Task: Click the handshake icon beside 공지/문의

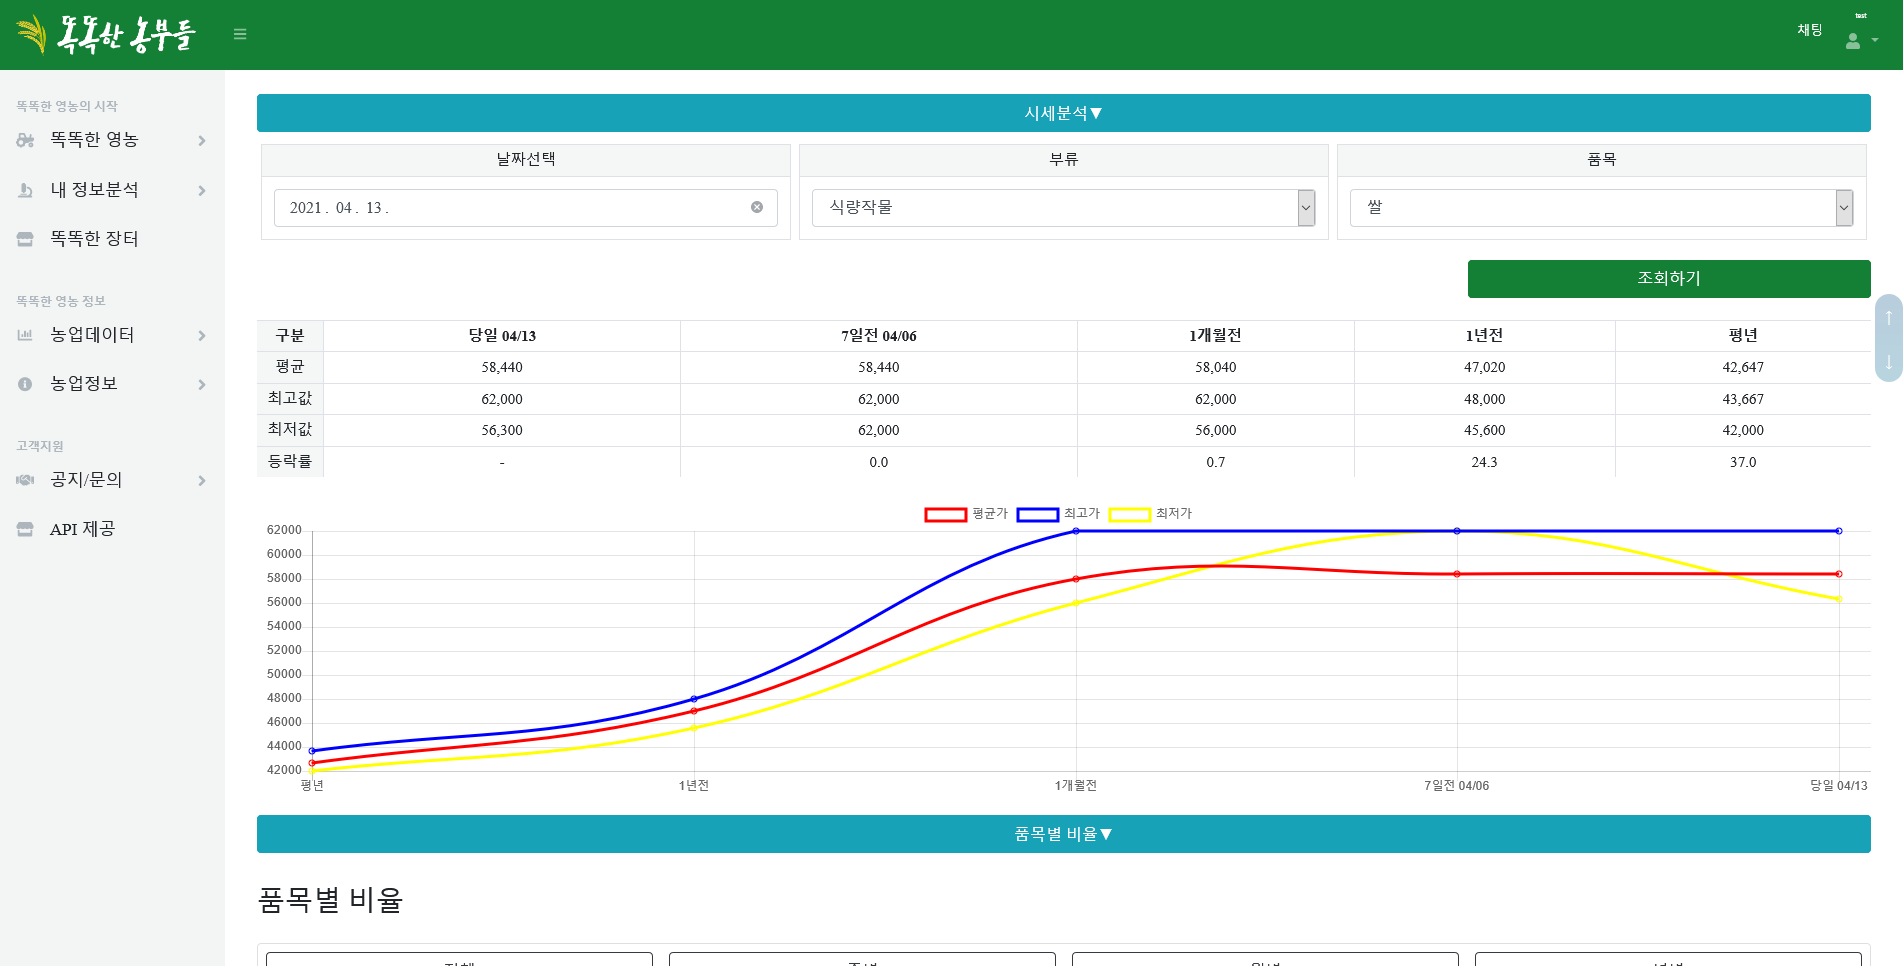Action: point(25,480)
